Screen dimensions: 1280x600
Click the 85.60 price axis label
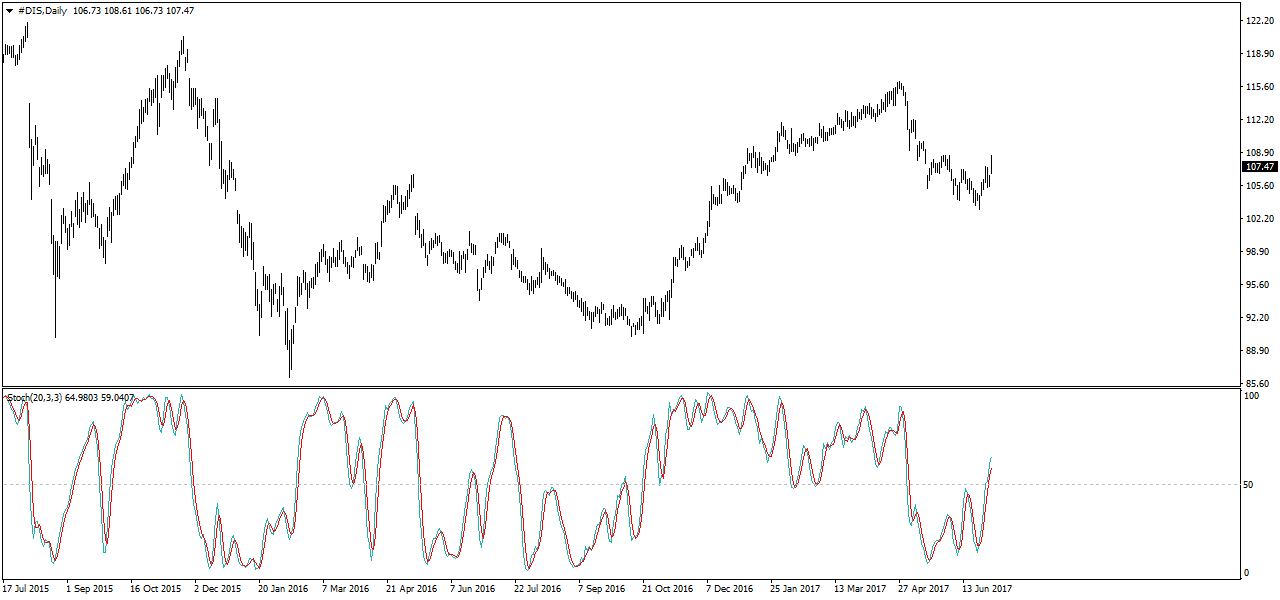tap(1258, 384)
